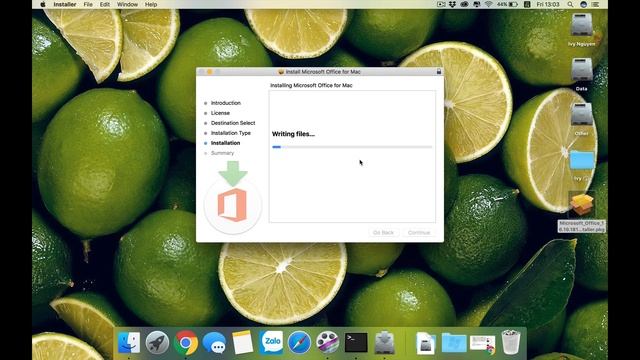Open the Edit menu
This screenshot has width=640, height=360.
104,4
